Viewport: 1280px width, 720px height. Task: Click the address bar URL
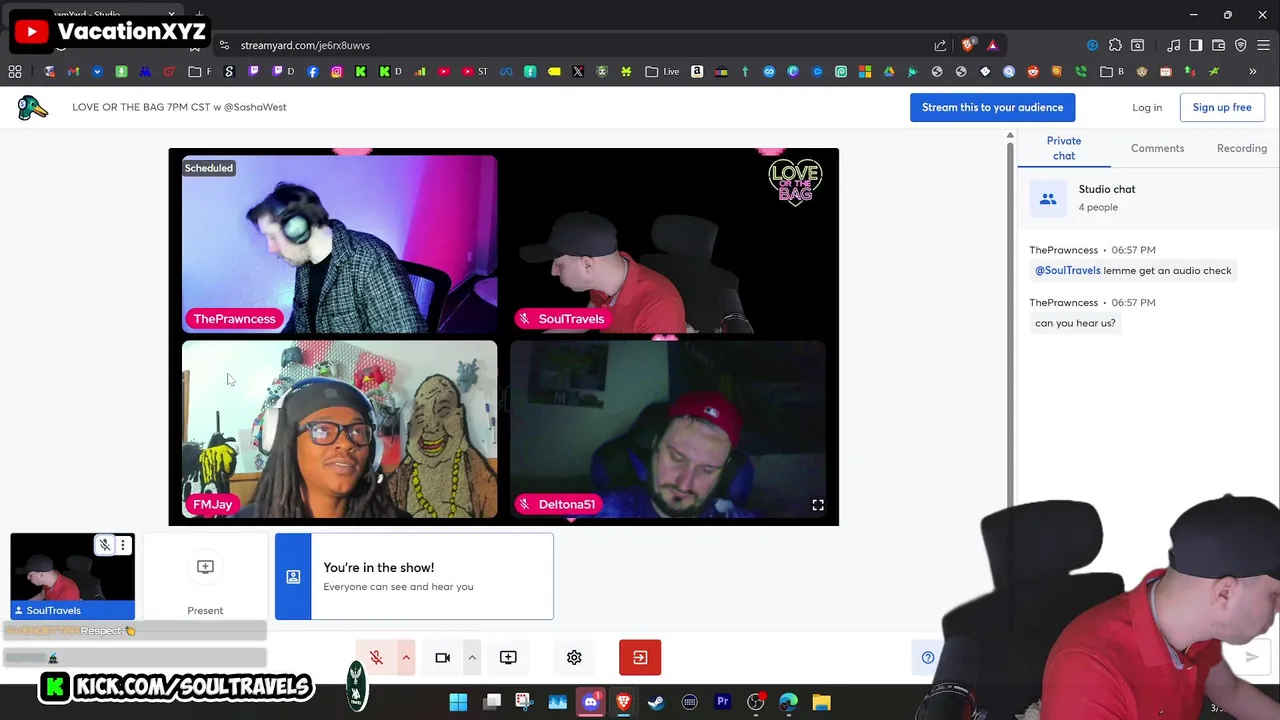coord(305,45)
